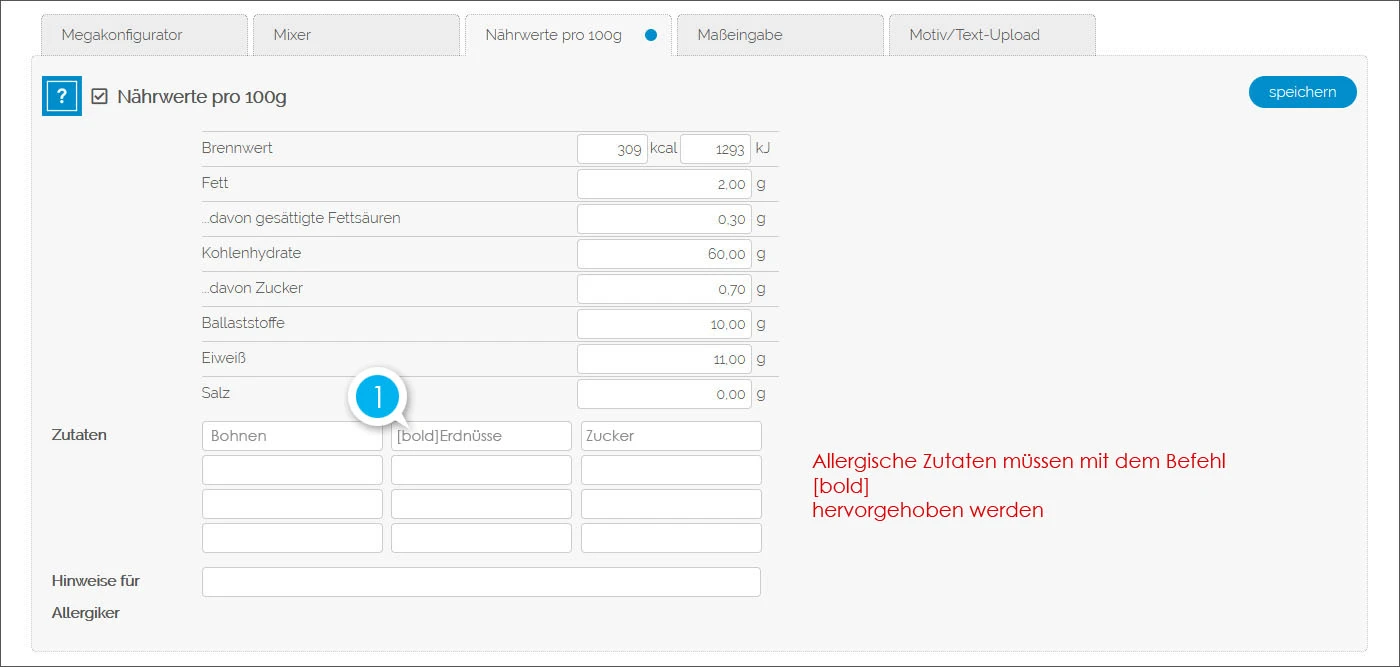The height and width of the screenshot is (667, 1400).
Task: Select the davon Zucker input field
Action: point(664,288)
